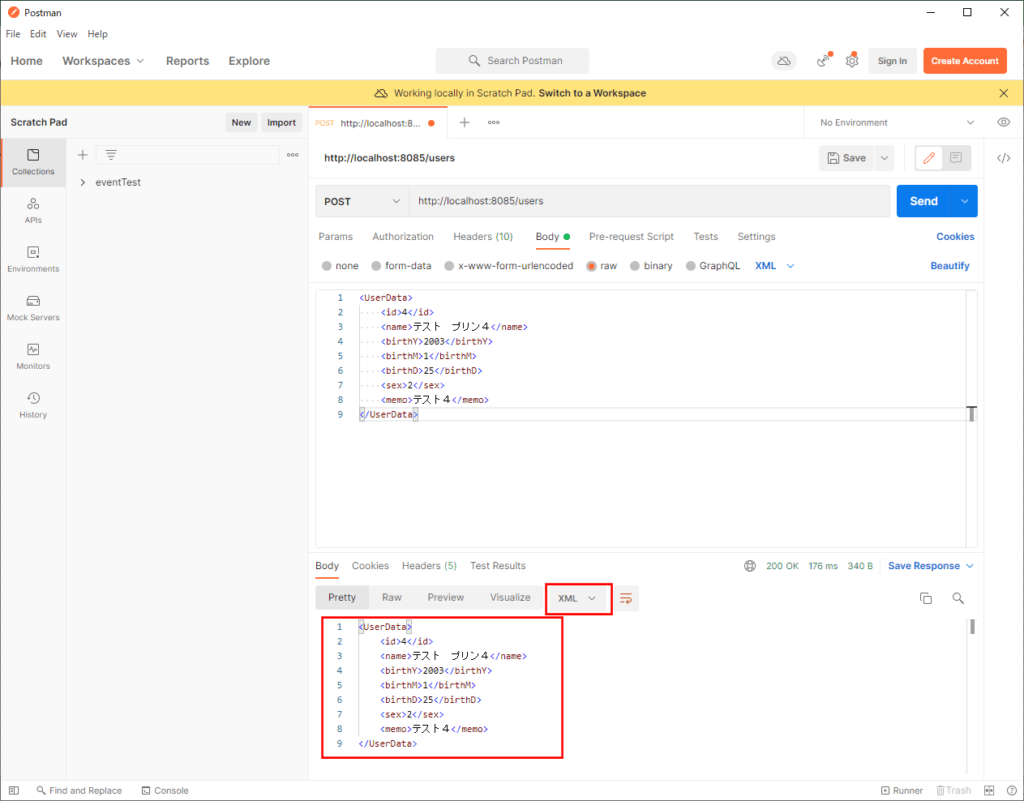
Task: Open the Monitors sidebar panel
Action: pos(33,356)
